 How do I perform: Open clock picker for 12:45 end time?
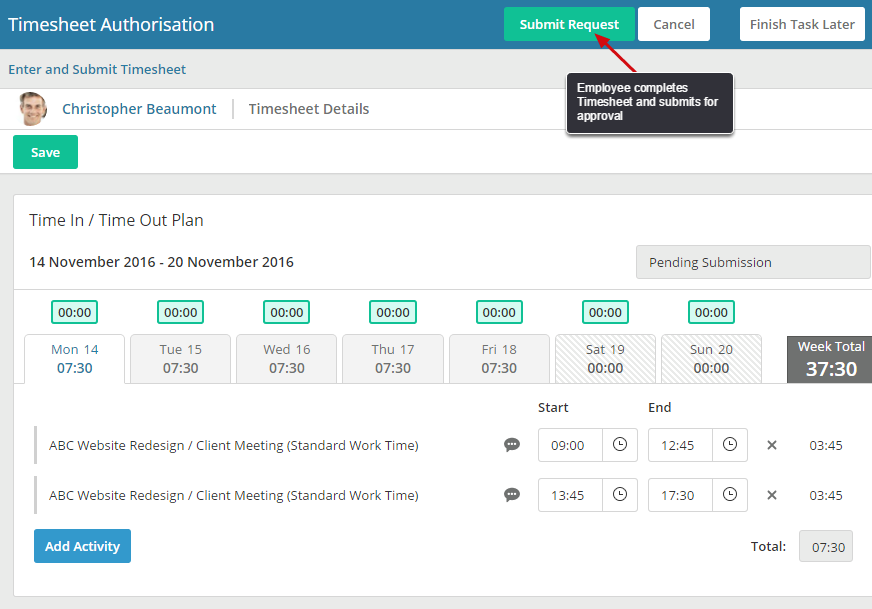[730, 445]
